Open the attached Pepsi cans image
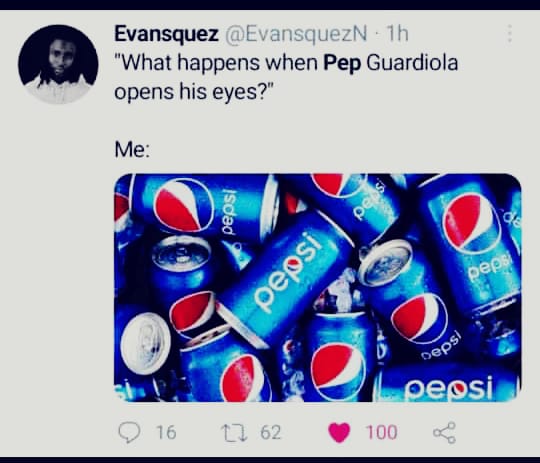 [318, 288]
